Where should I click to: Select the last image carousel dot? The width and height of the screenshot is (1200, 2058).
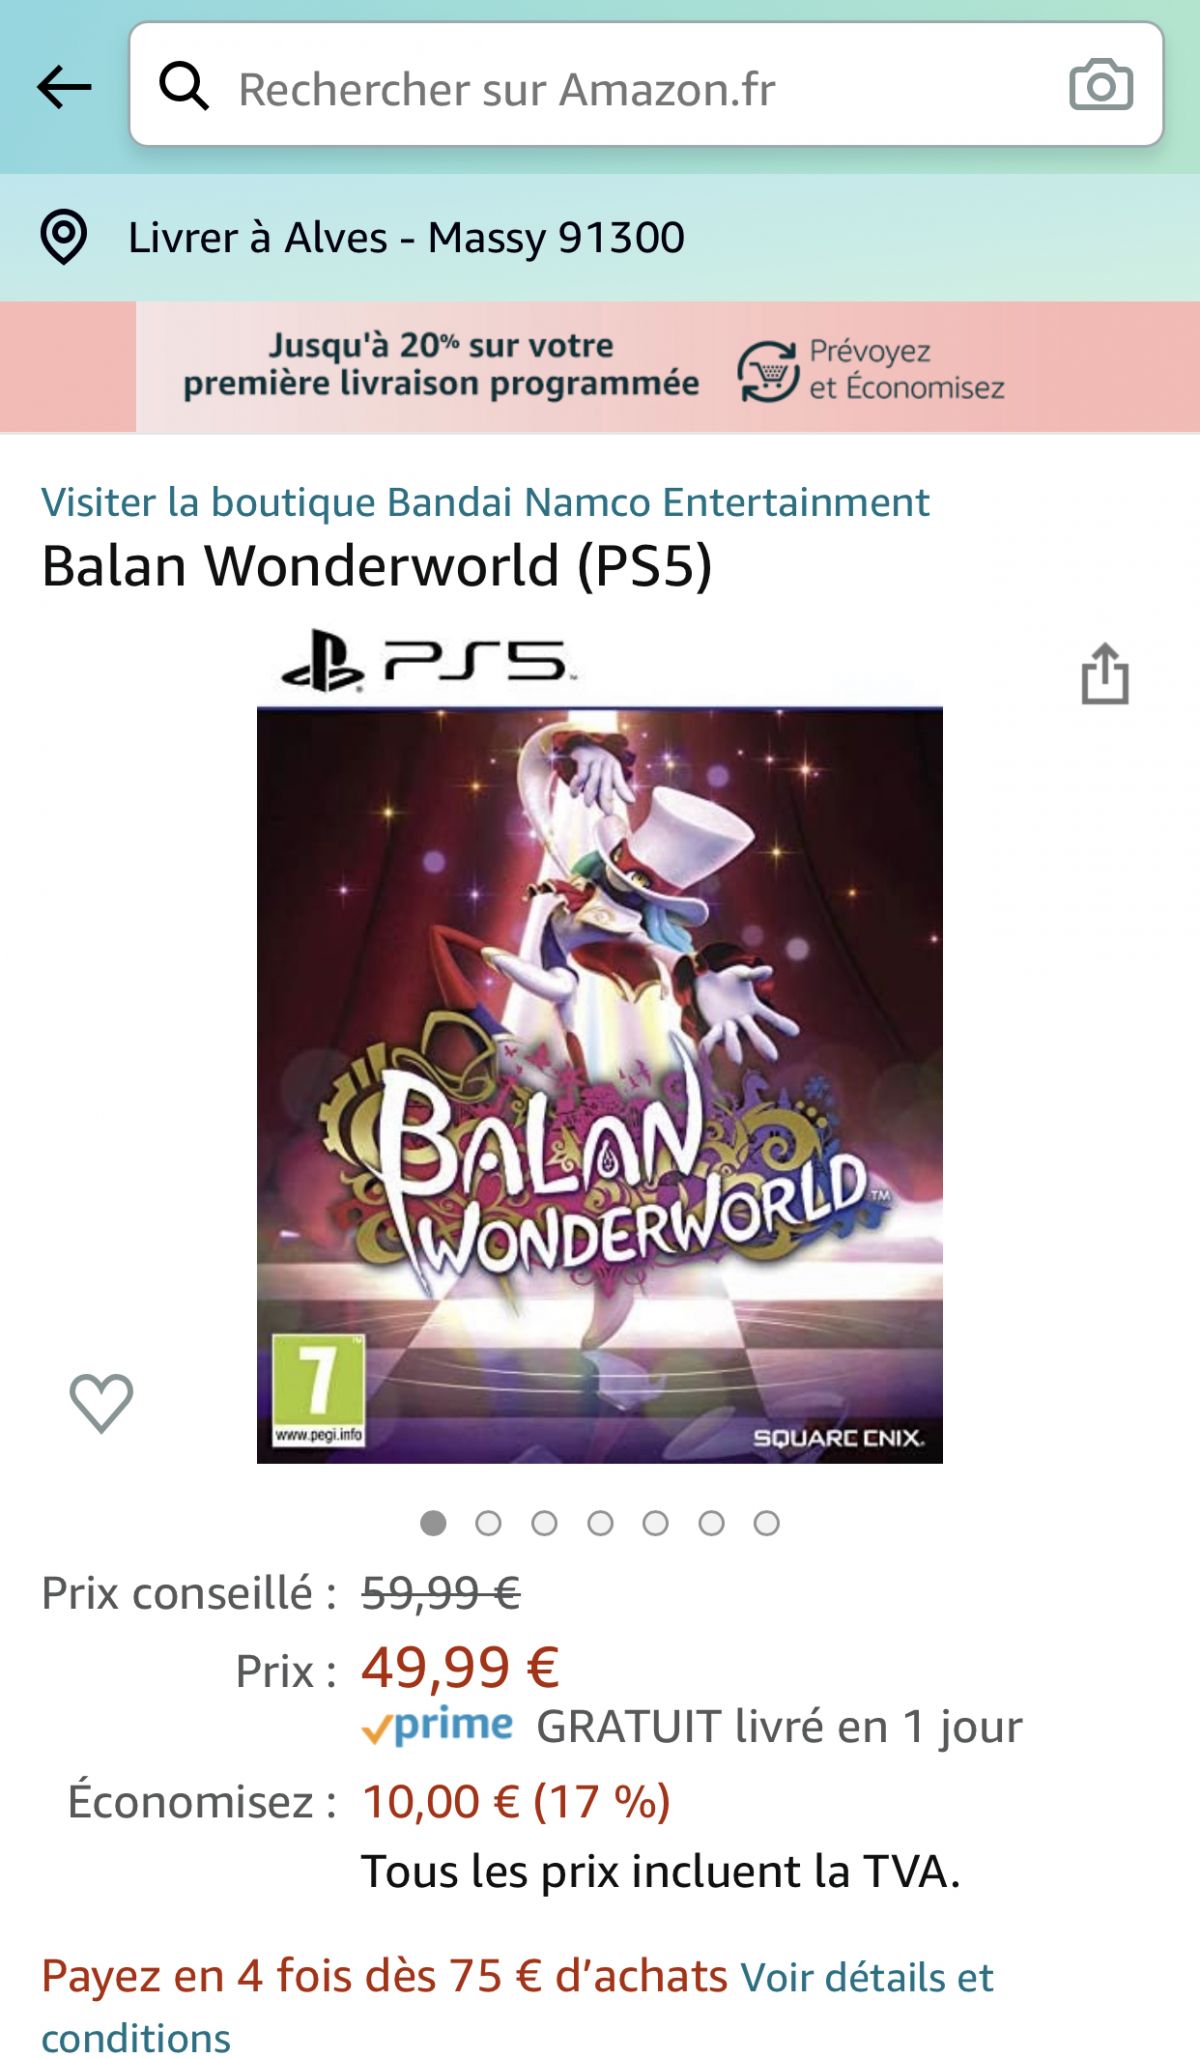(x=767, y=1523)
